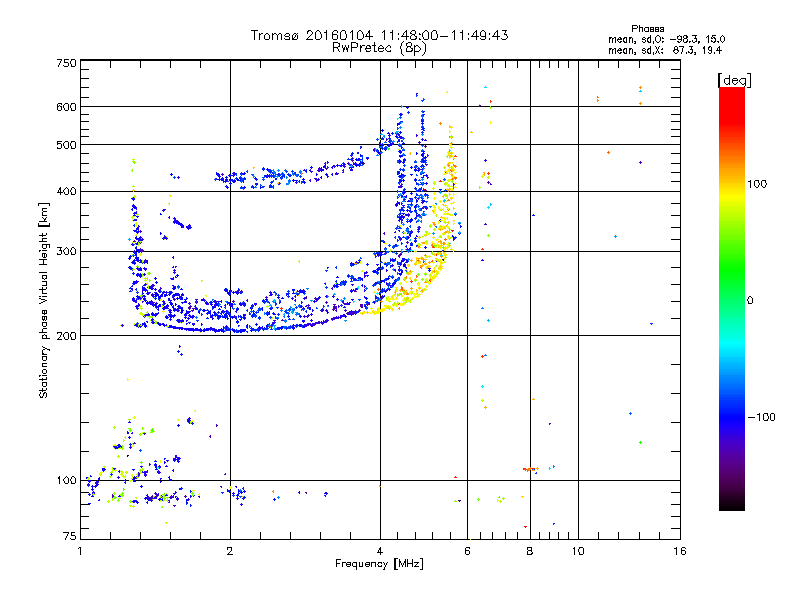The image size is (800, 600).
Task: Click the 'Phases' header label
Action: click(x=647, y=29)
